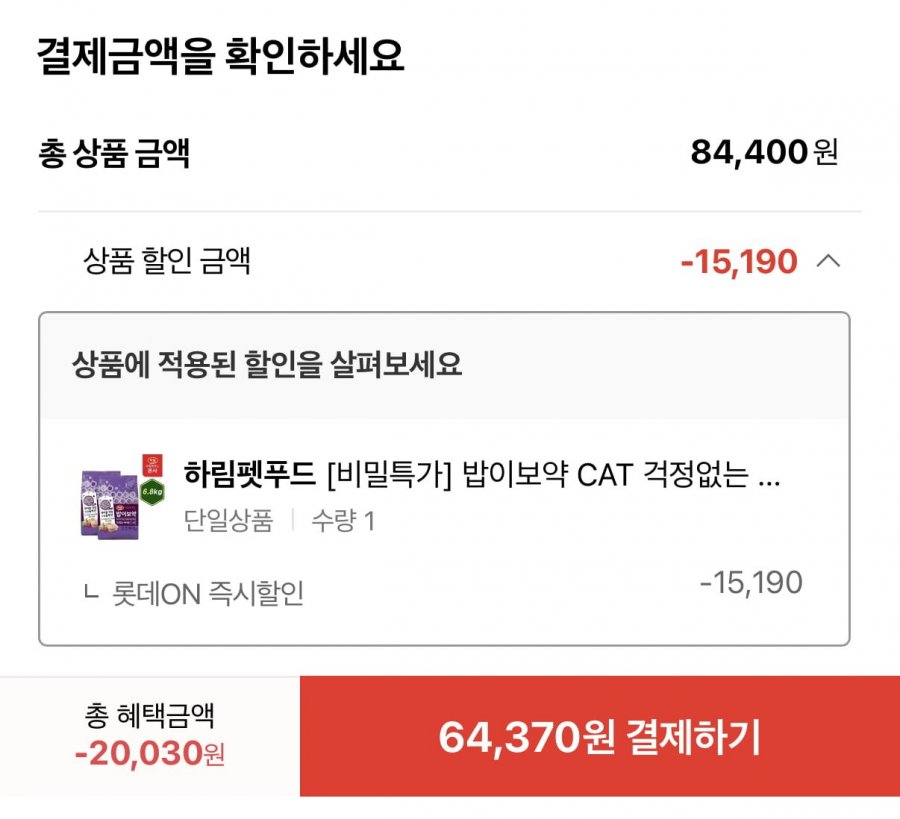Tap the 총 혜택금액 label

(x=150, y=716)
